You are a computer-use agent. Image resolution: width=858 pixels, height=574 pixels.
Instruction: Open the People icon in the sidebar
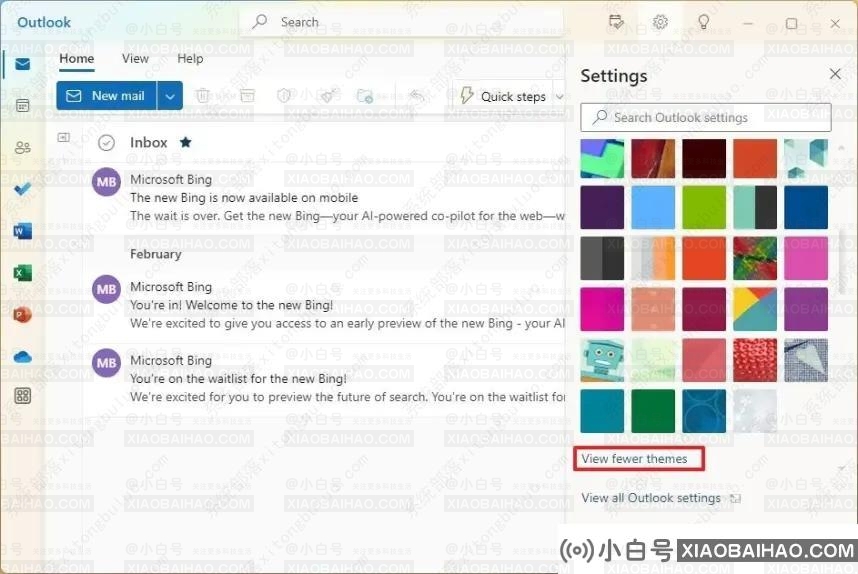pyautogui.click(x=22, y=148)
